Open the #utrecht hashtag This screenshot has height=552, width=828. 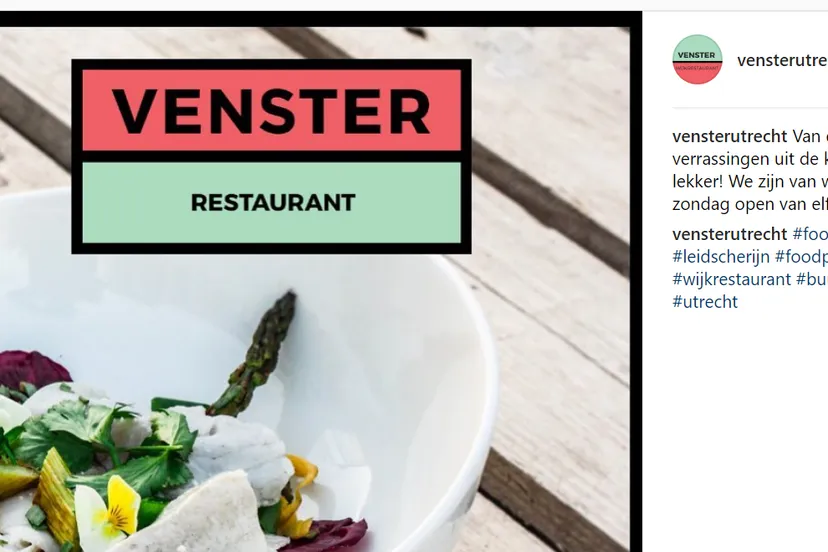705,301
